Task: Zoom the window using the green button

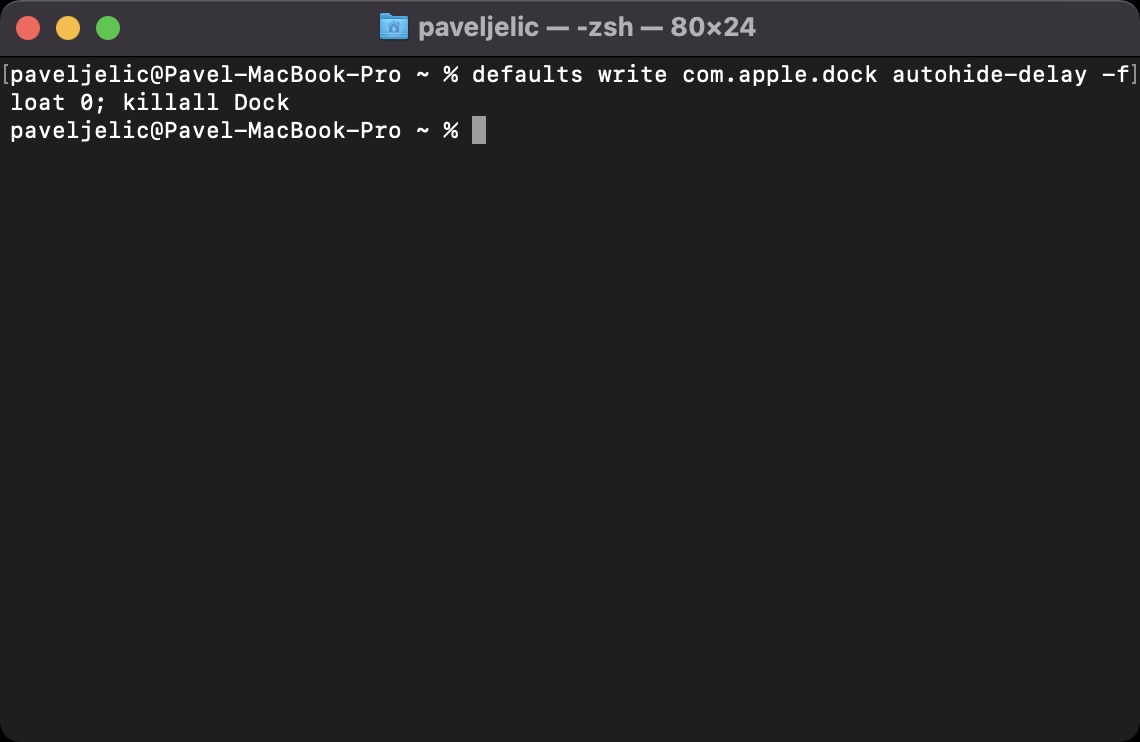Action: [x=108, y=28]
